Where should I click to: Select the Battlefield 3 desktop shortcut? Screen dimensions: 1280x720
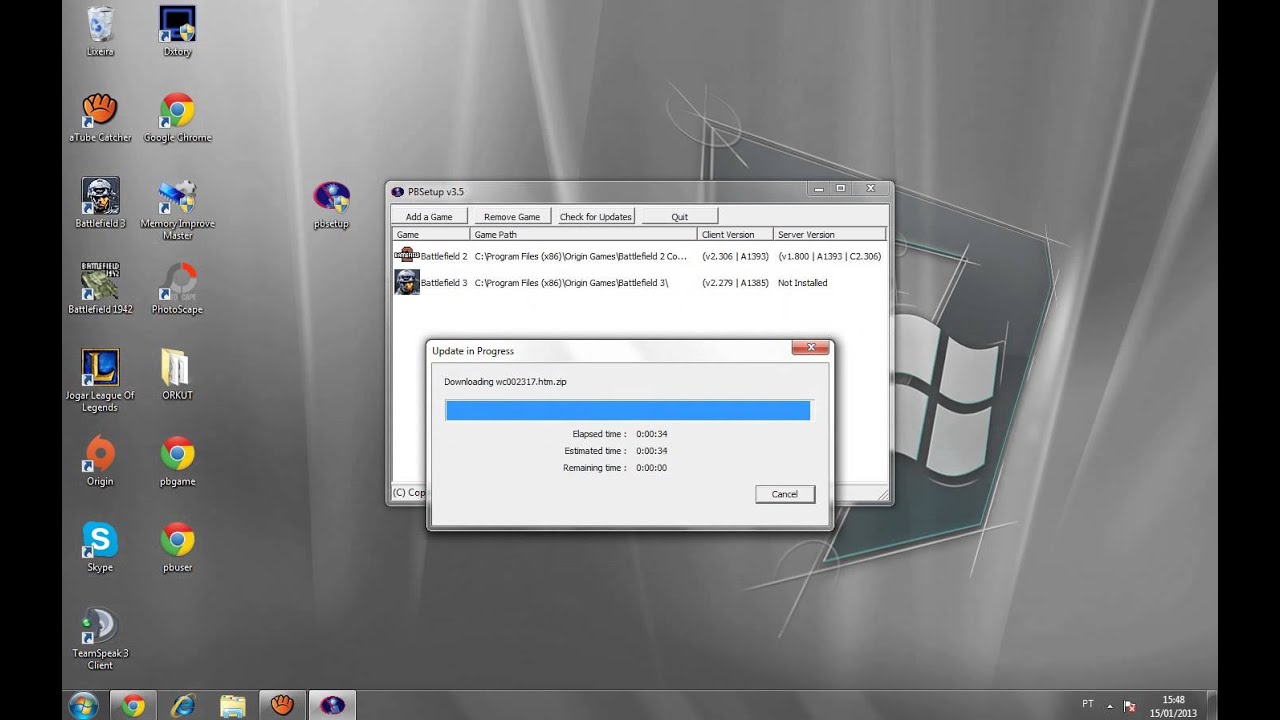[100, 203]
